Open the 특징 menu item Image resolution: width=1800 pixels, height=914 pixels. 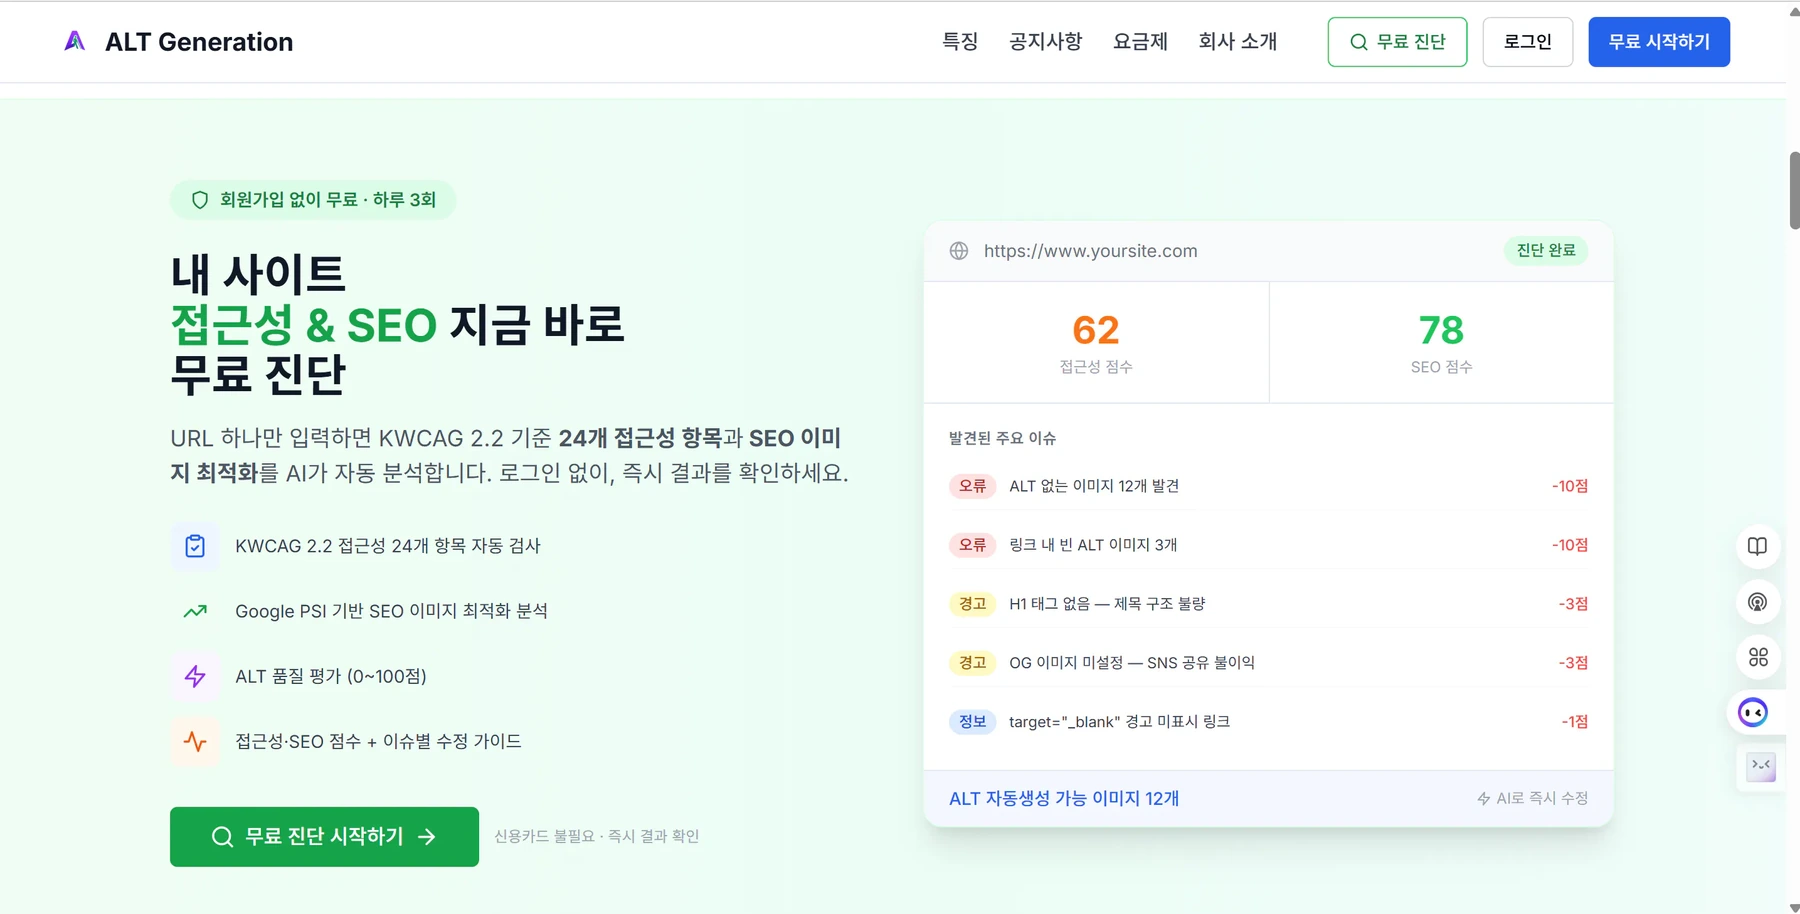pos(960,42)
